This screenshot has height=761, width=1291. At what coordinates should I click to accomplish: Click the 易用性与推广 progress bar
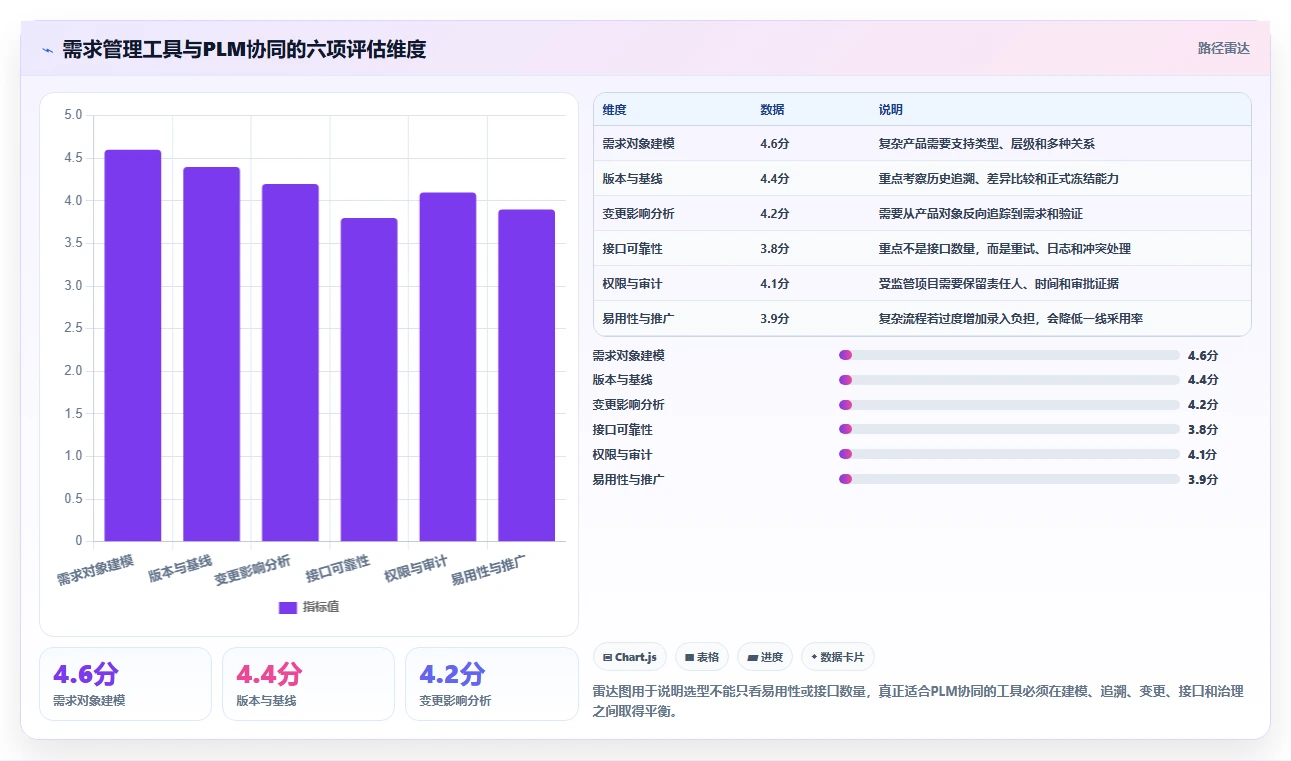pyautogui.click(x=1010, y=479)
